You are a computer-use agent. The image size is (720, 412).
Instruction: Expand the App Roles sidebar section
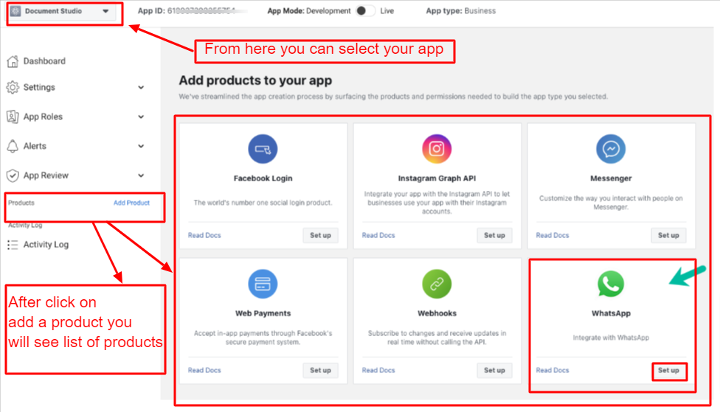(141, 117)
